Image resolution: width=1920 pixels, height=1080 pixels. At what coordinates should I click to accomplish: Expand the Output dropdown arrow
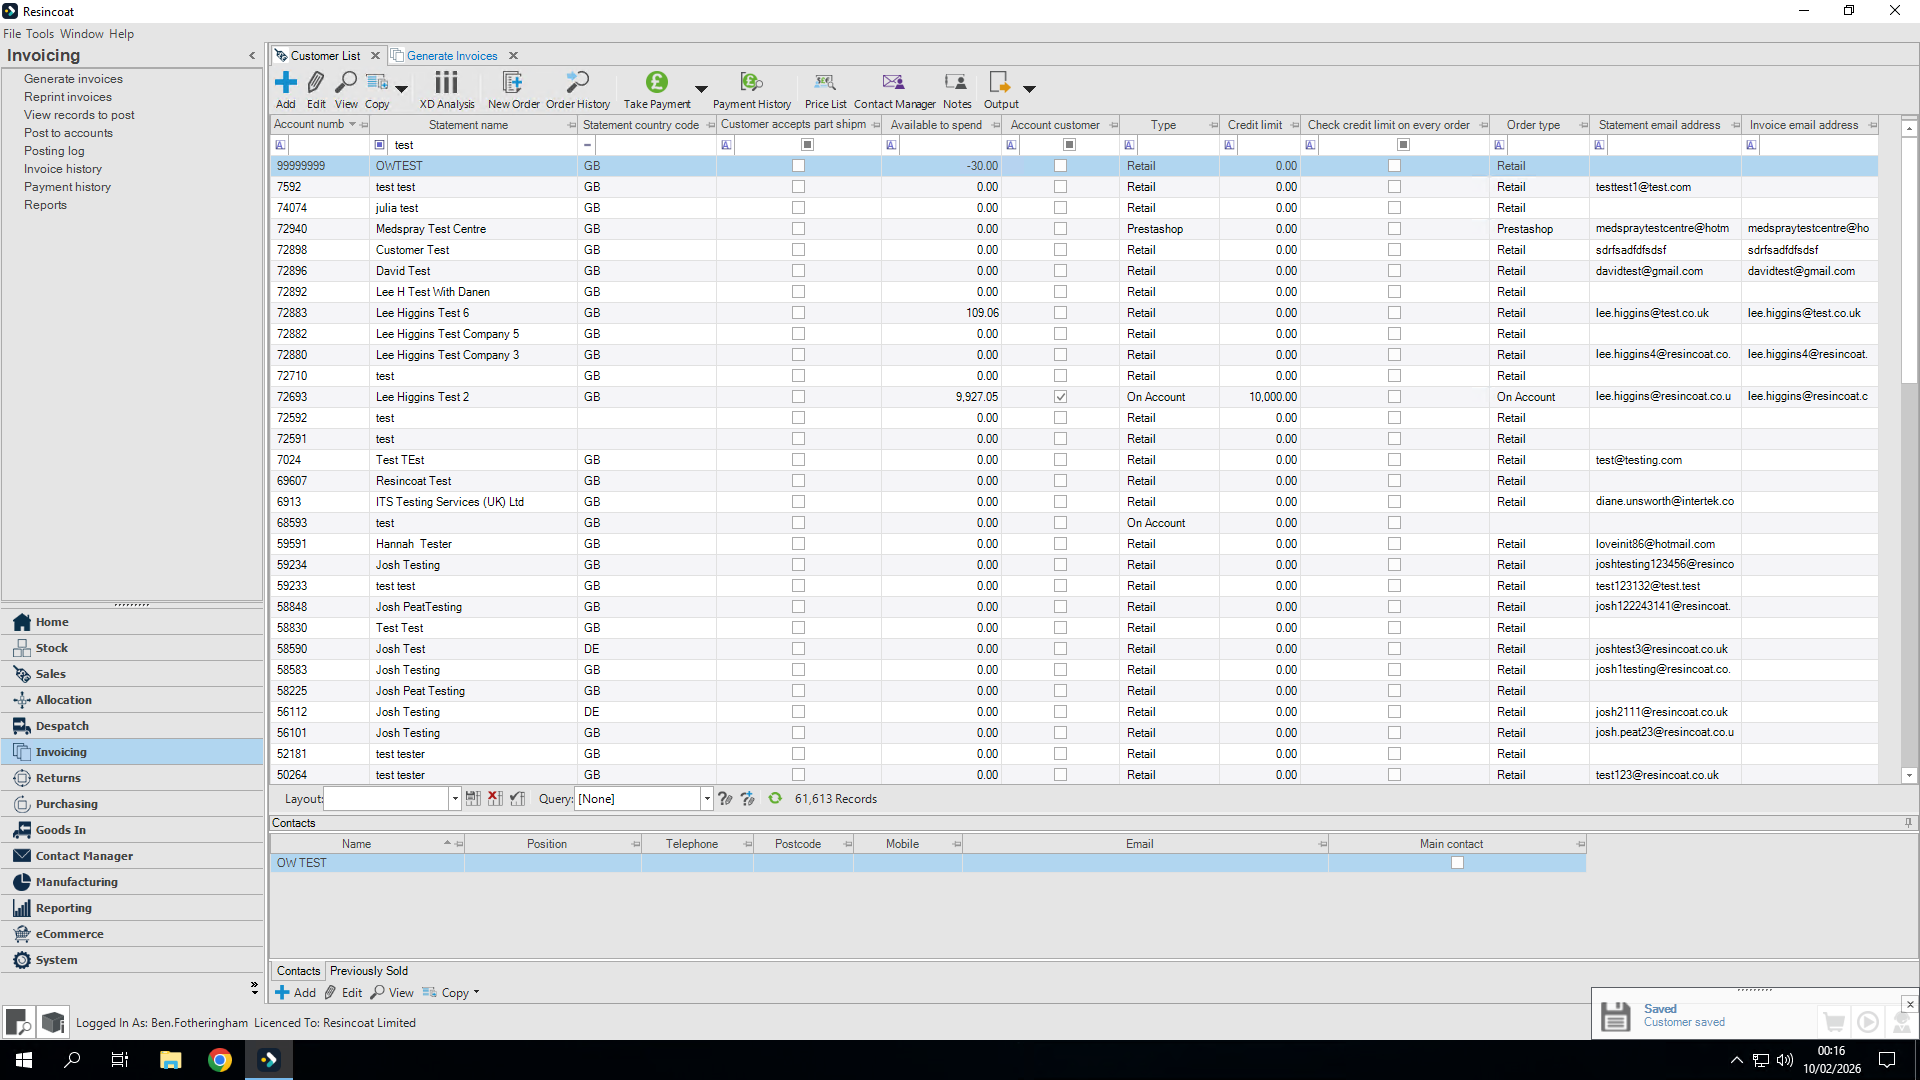(x=1029, y=89)
